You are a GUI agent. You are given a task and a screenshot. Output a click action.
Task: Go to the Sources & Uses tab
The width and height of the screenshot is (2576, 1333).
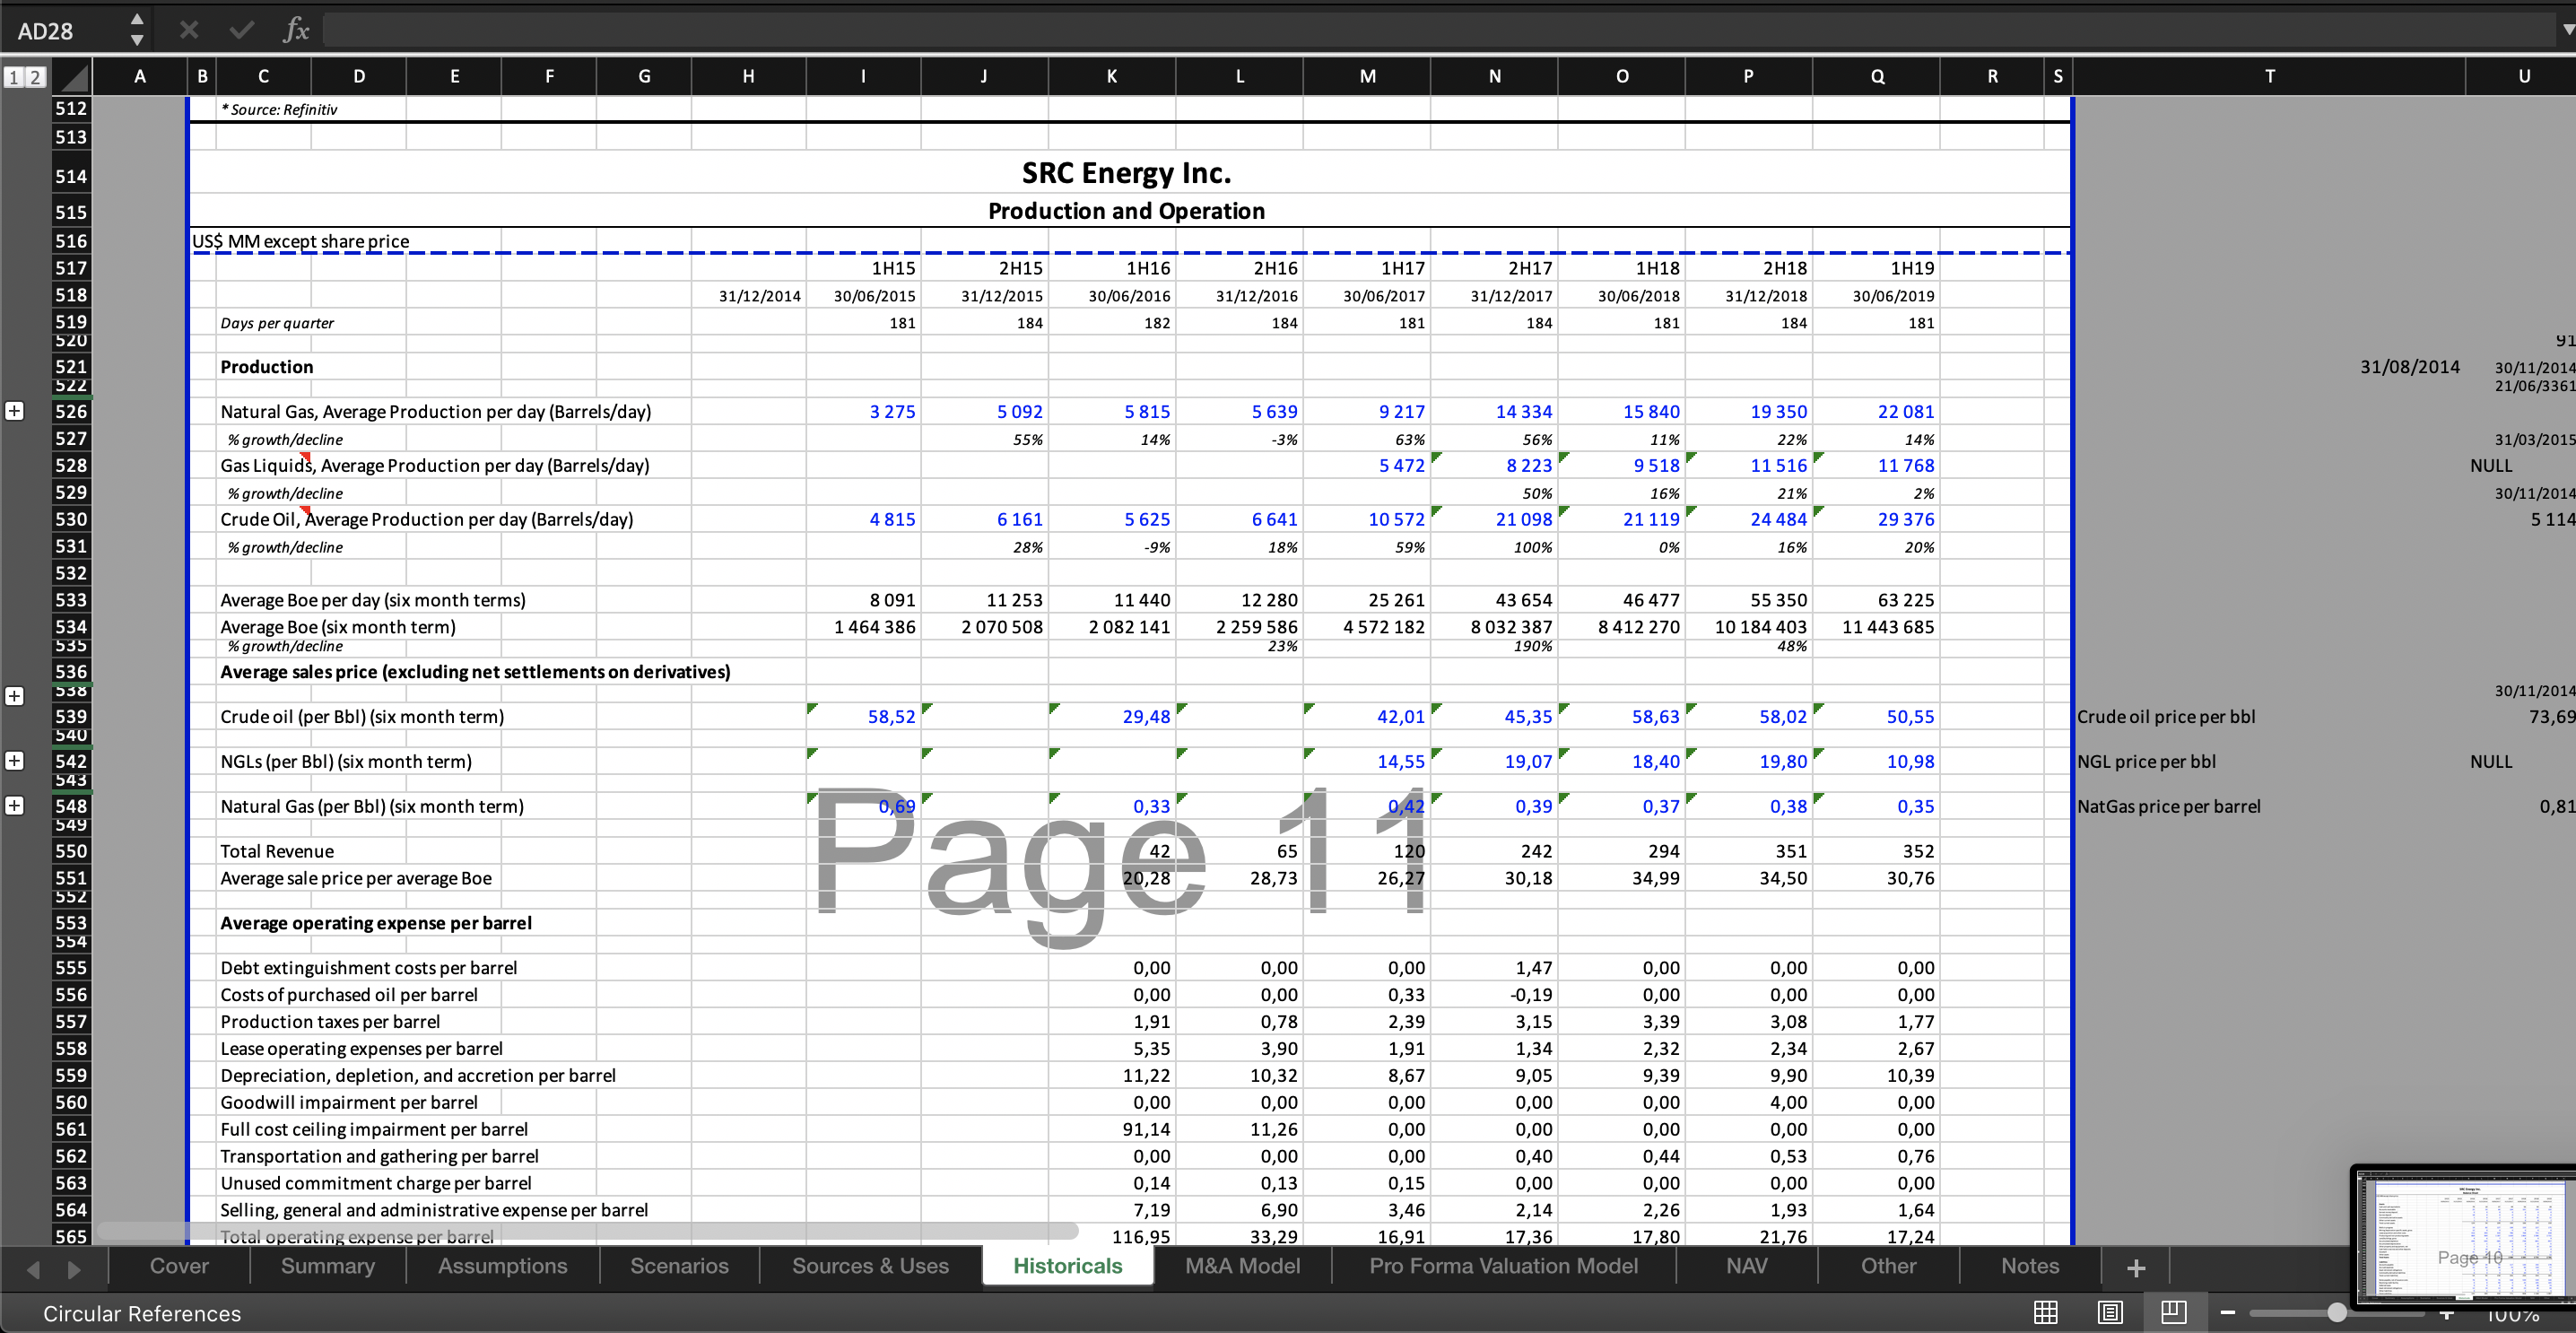(871, 1266)
